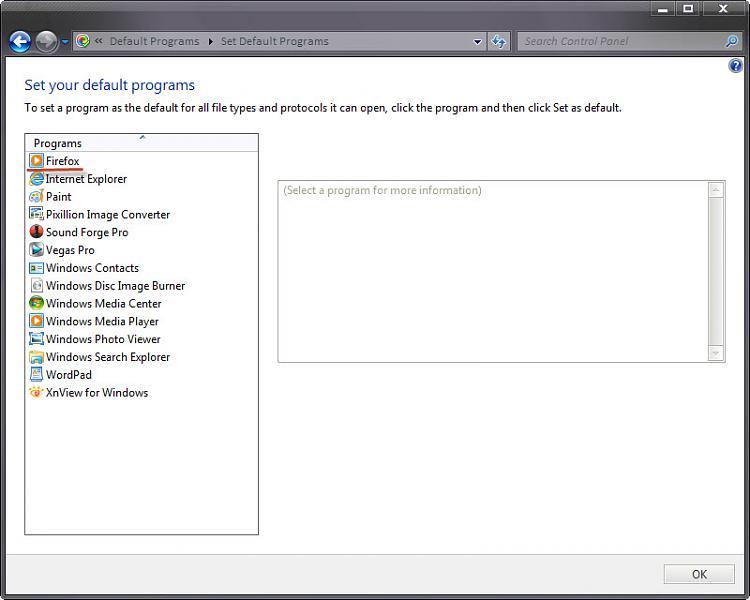This screenshot has height=600, width=750.
Task: Select Internet Explorer in the list
Action: [x=86, y=179]
